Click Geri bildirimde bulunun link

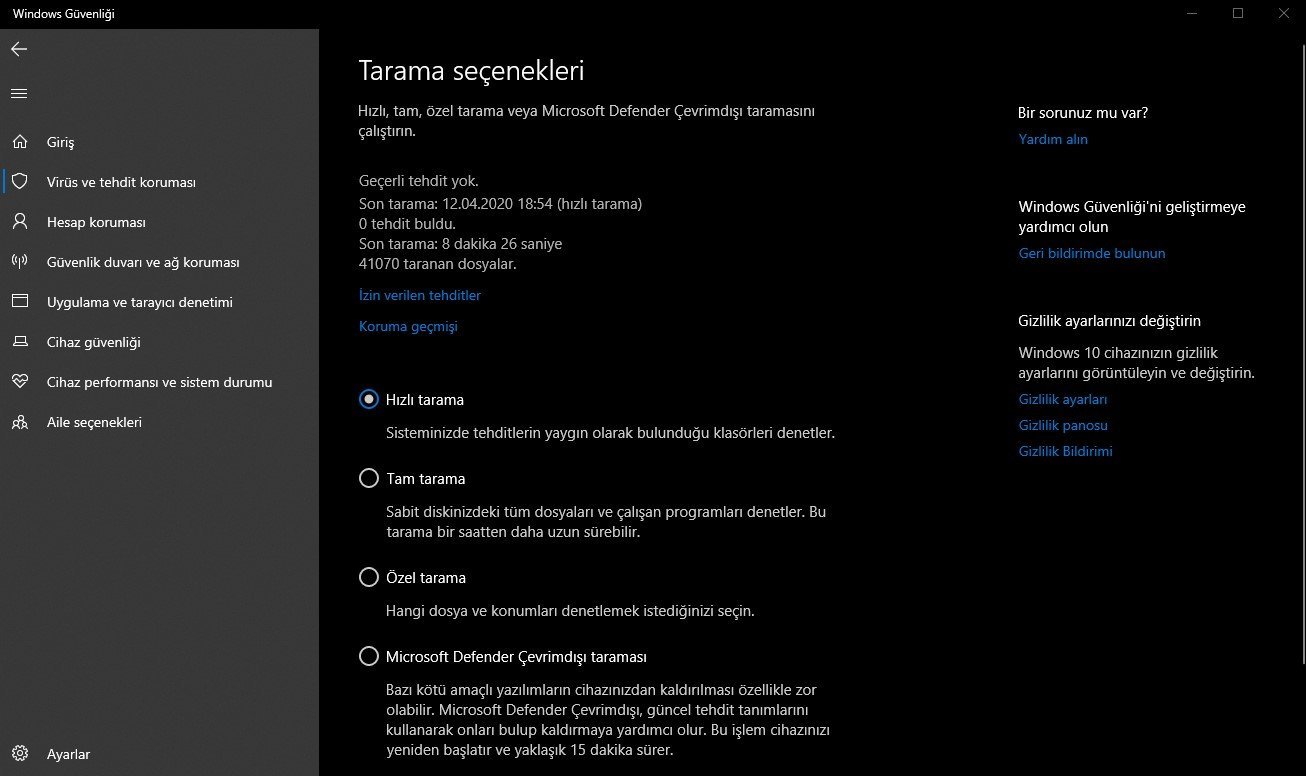tap(1092, 253)
